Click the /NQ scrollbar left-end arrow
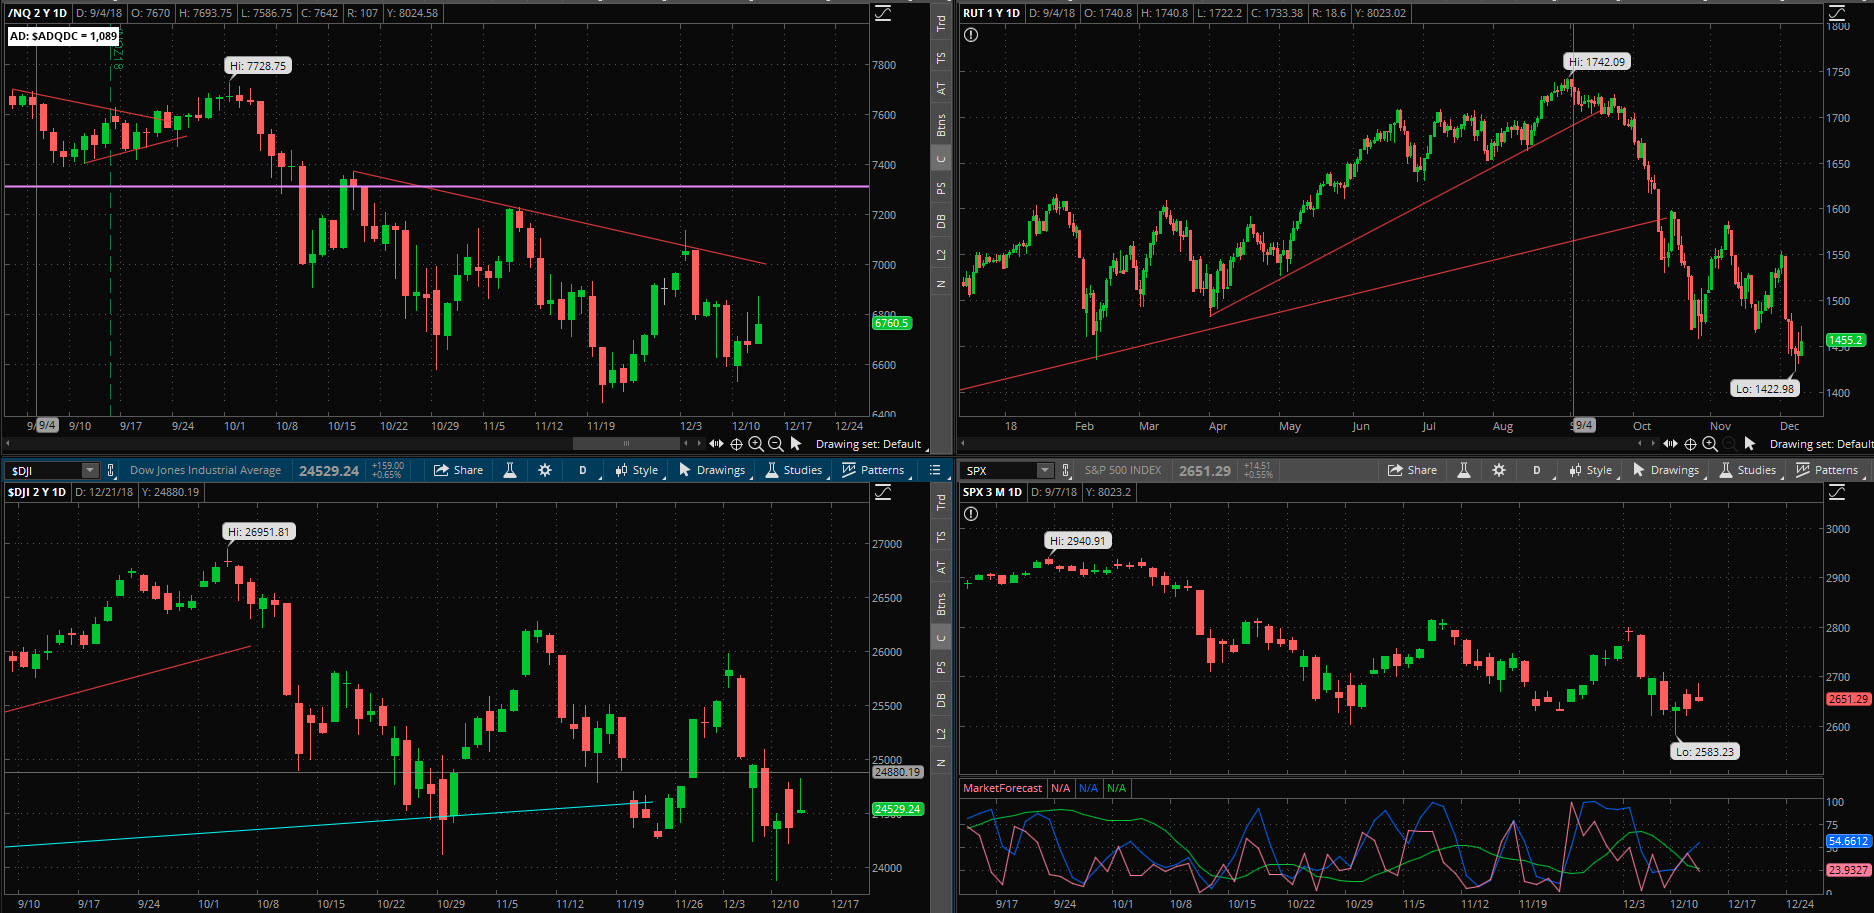Image resolution: width=1874 pixels, height=913 pixels. (x=8, y=443)
